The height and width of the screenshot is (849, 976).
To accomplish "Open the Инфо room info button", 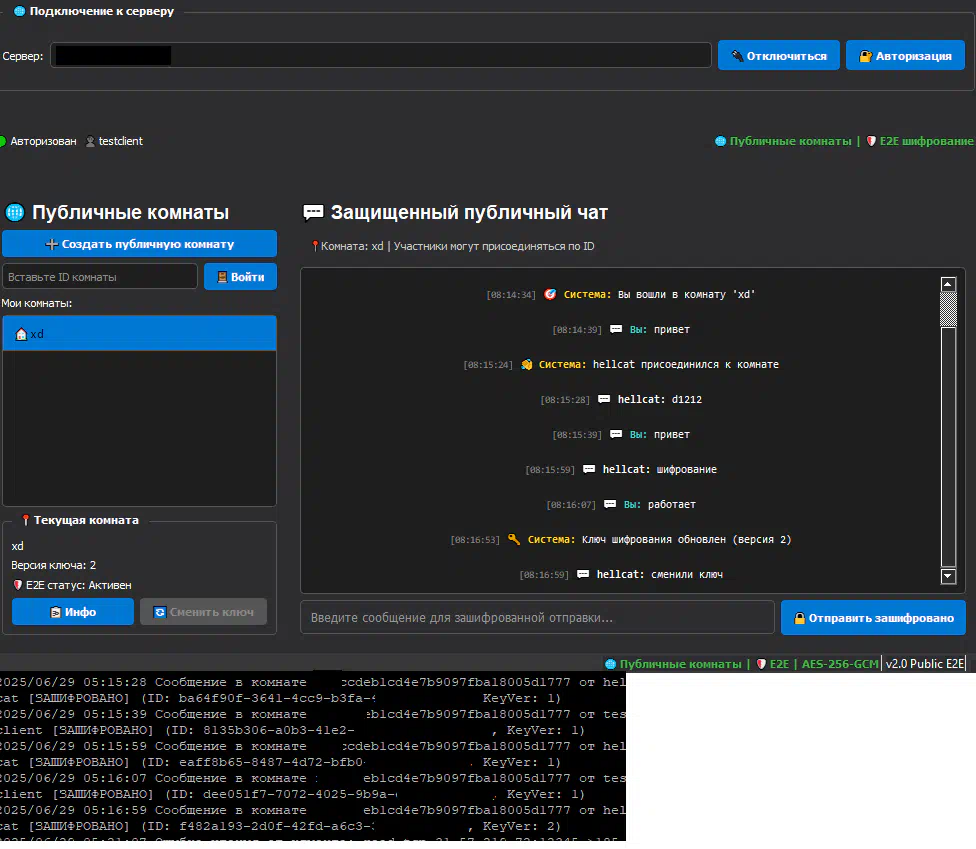I will pyautogui.click(x=73, y=612).
